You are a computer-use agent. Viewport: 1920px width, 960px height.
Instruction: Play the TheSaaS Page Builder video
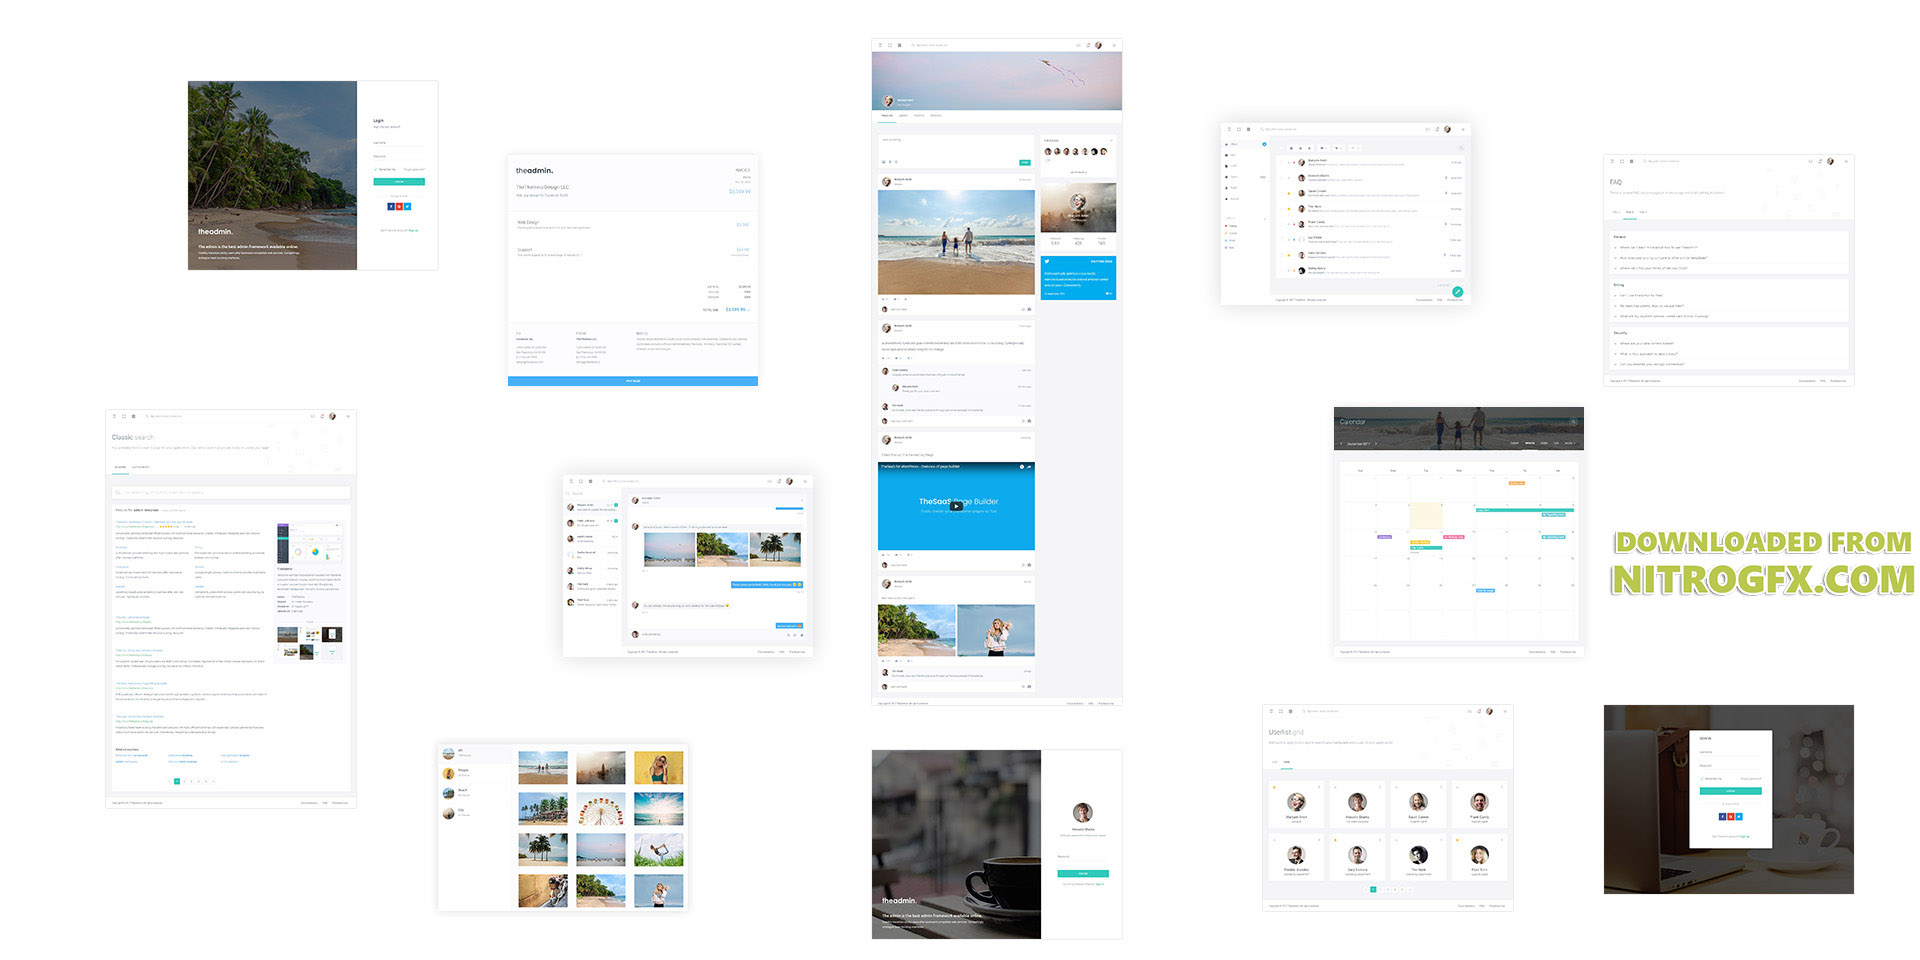(x=956, y=506)
